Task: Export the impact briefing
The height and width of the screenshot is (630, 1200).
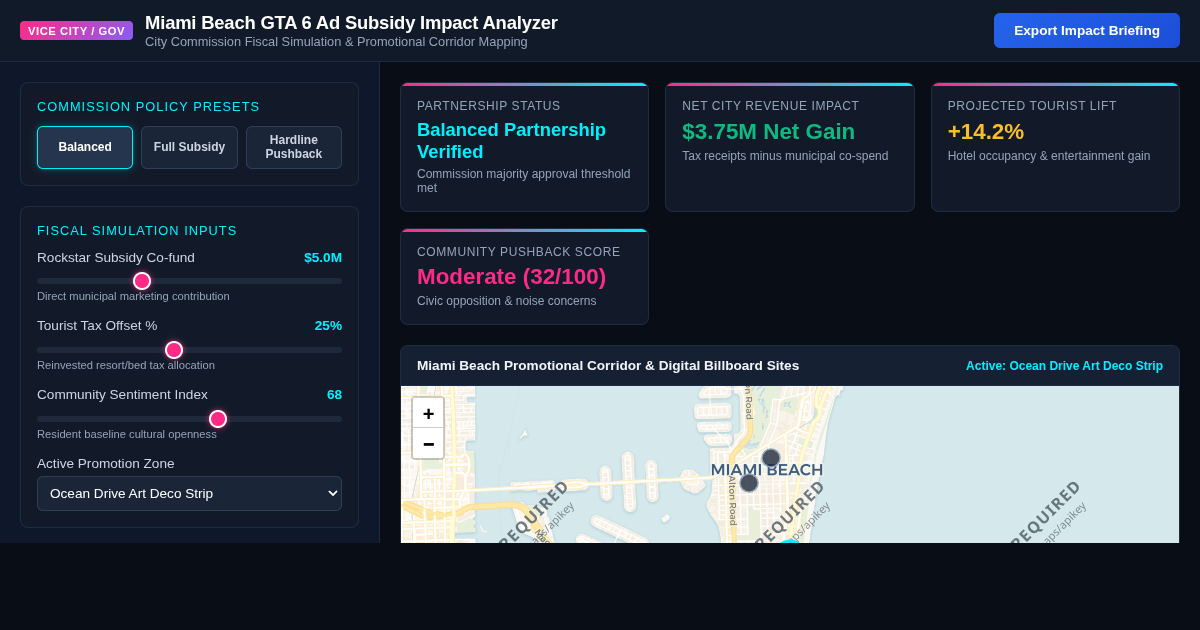Action: [1087, 30]
